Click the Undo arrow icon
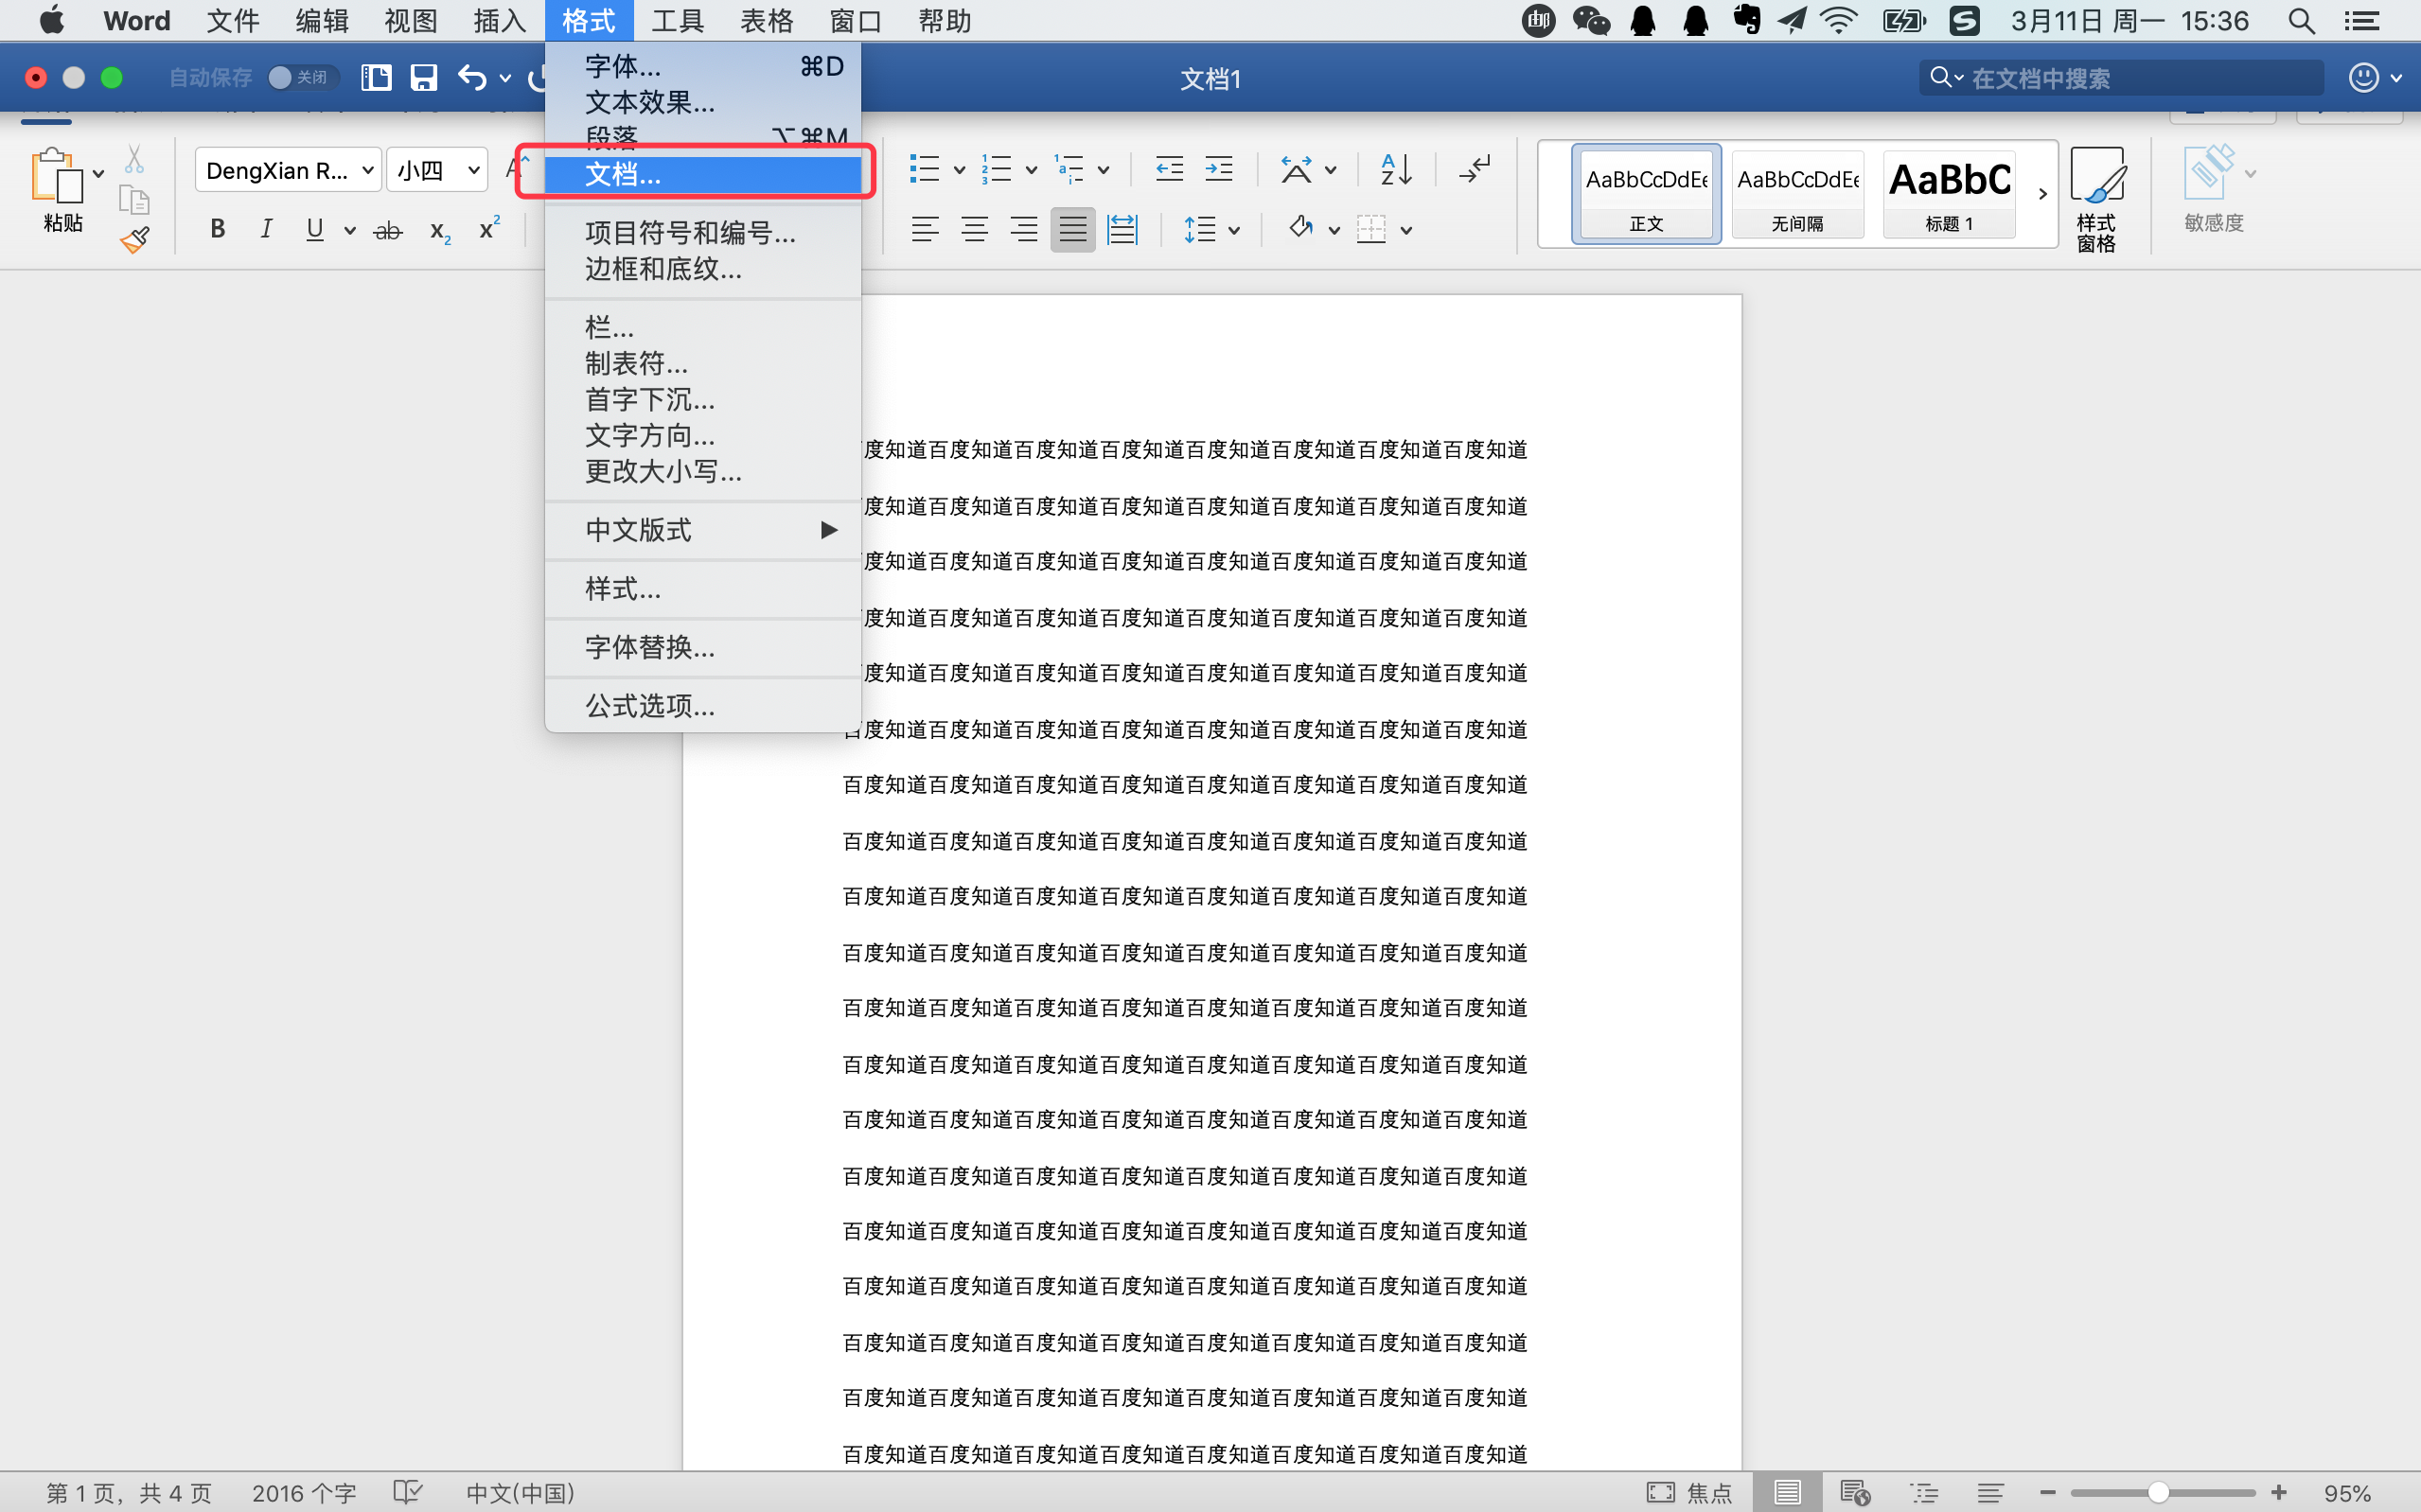The image size is (2421, 1512). 471,78
